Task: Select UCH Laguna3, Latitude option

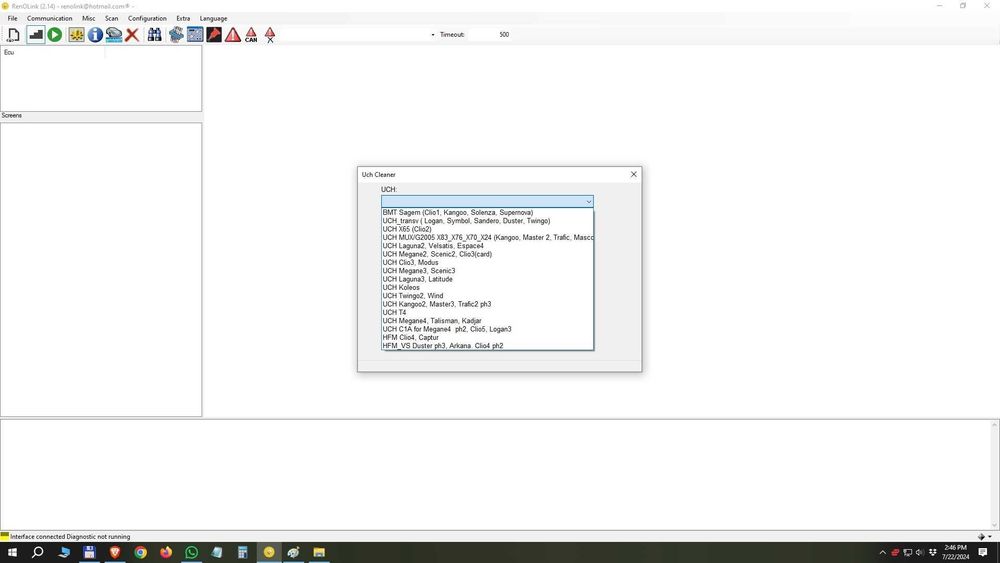Action: [x=487, y=279]
